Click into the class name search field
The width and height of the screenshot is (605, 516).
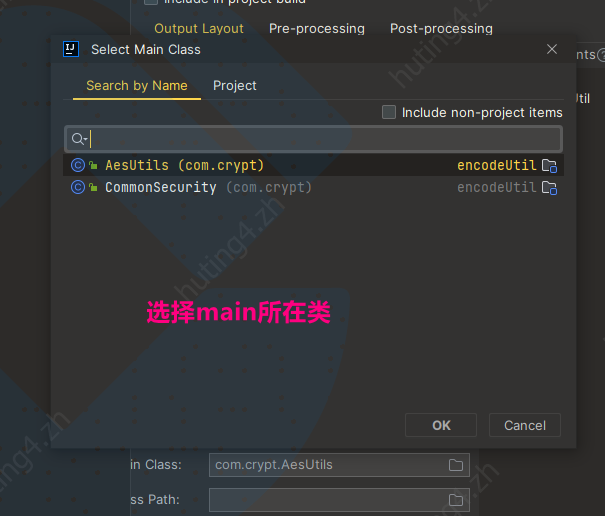(314, 139)
